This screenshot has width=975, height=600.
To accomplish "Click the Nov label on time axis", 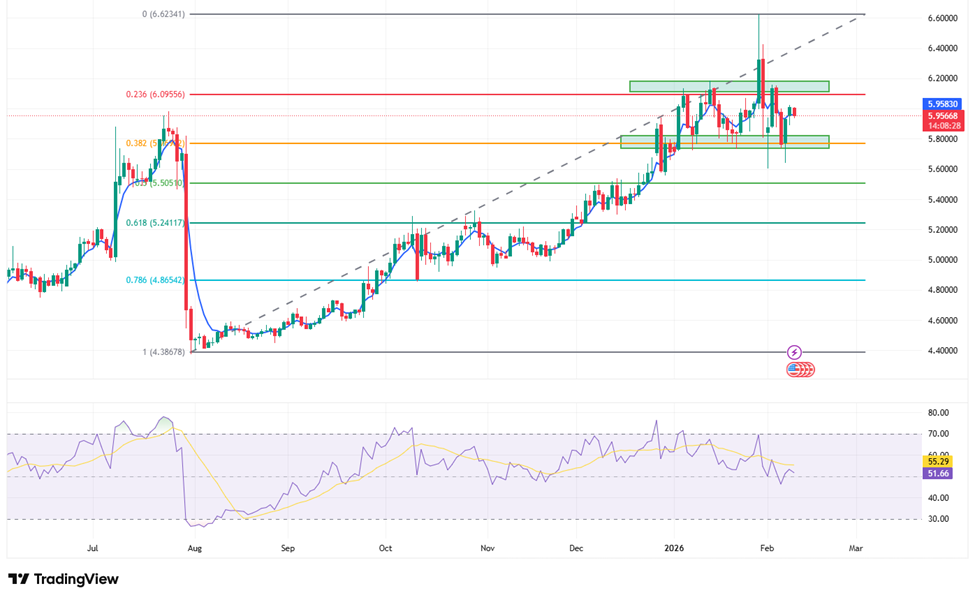I will click(488, 548).
